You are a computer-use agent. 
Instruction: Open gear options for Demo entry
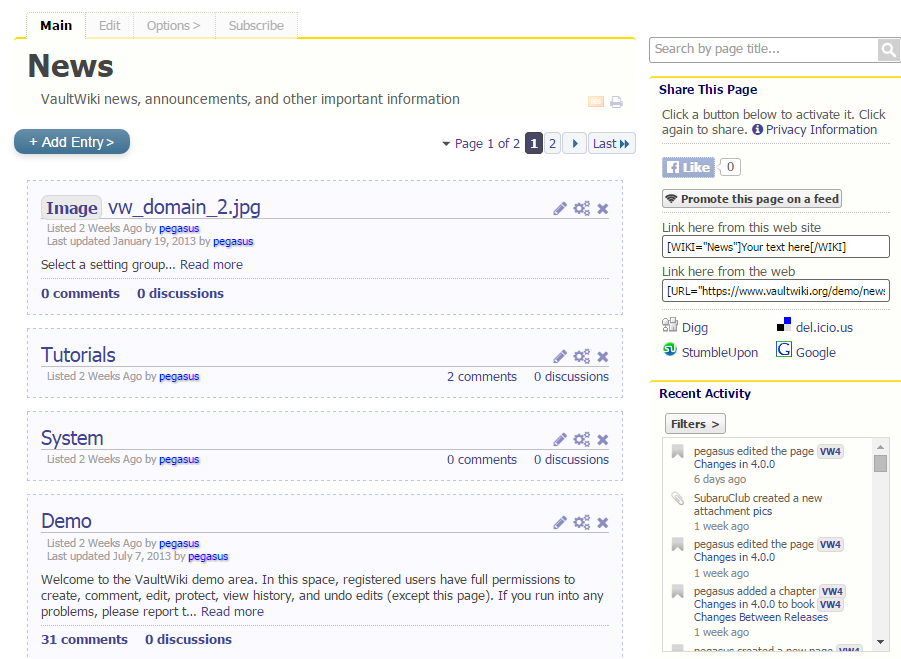582,522
